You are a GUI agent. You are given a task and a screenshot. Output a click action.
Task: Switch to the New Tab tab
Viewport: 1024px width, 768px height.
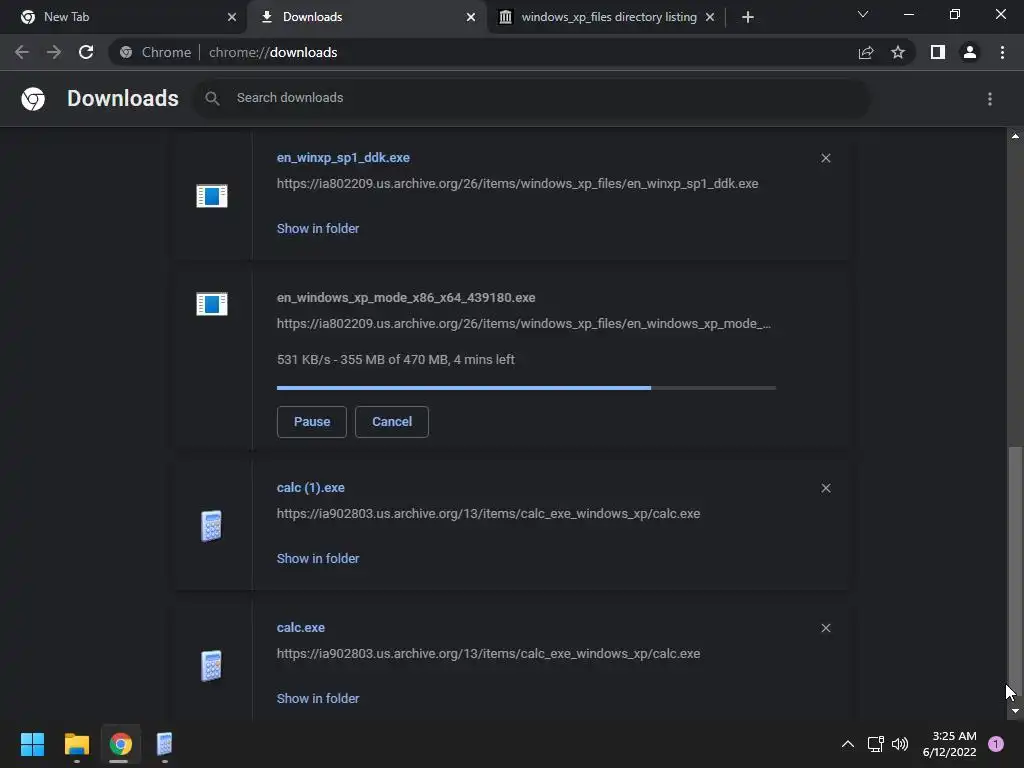click(x=123, y=17)
